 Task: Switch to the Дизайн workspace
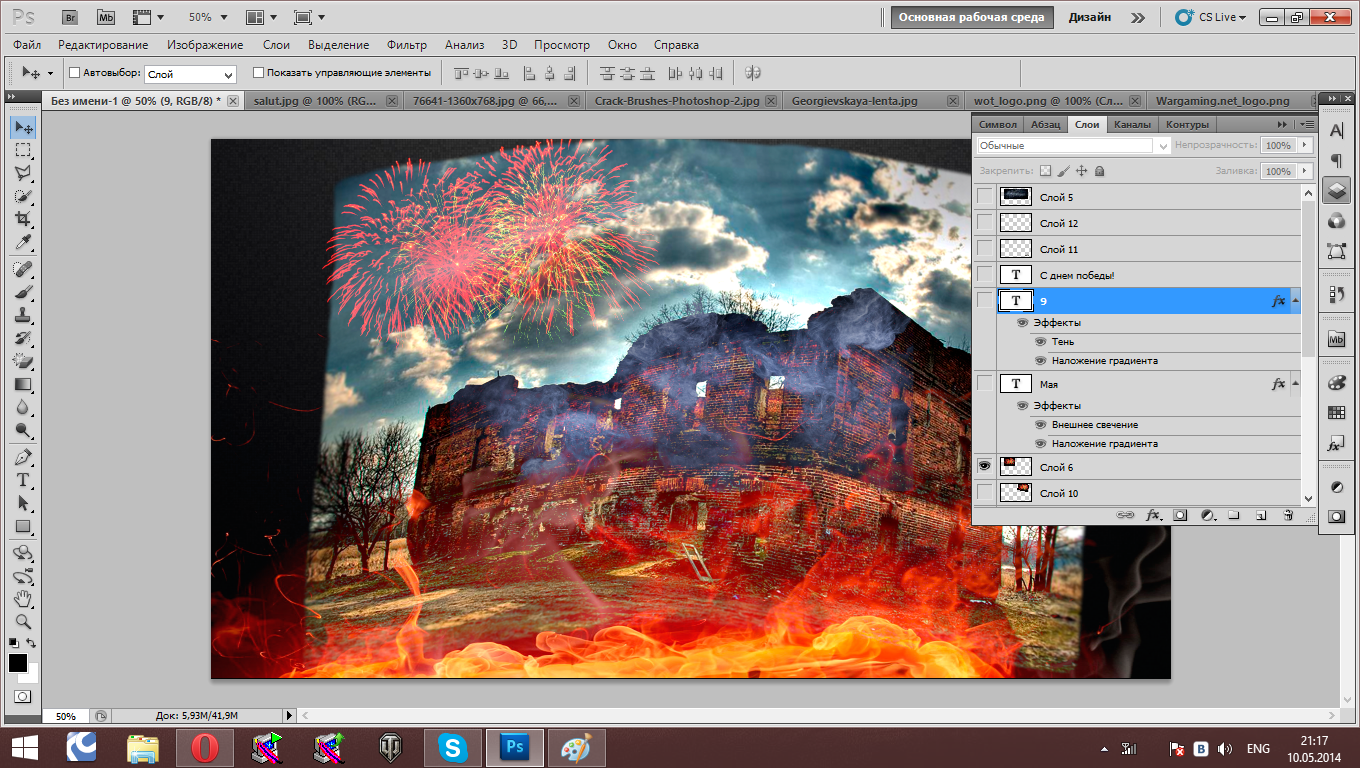(1090, 17)
